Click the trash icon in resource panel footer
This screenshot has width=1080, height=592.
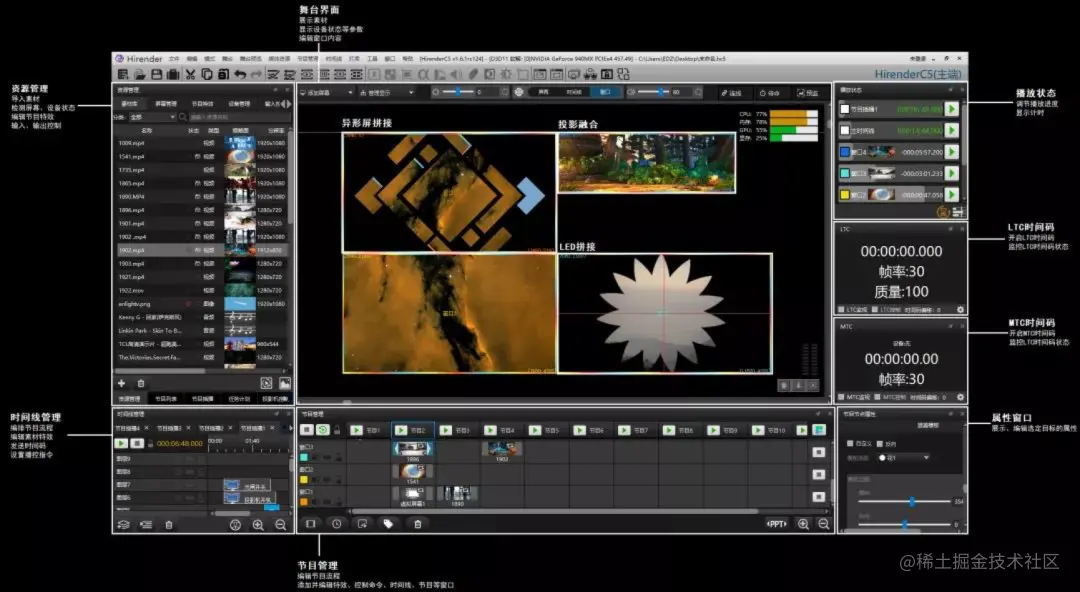click(141, 383)
